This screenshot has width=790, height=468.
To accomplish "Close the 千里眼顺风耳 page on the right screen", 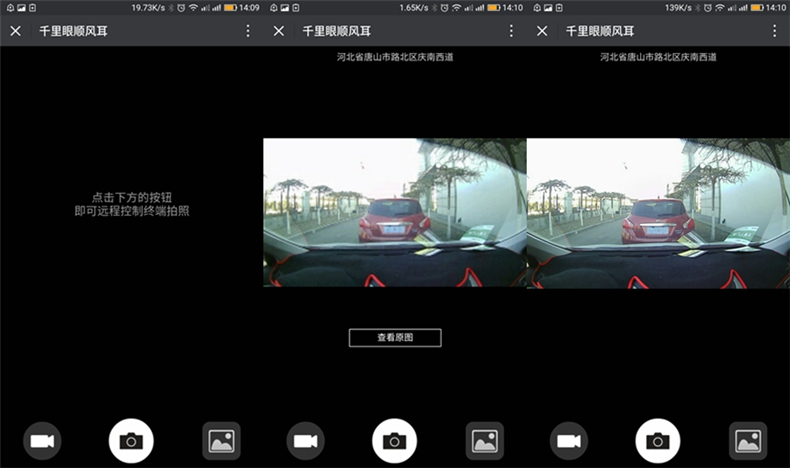I will click(542, 31).
